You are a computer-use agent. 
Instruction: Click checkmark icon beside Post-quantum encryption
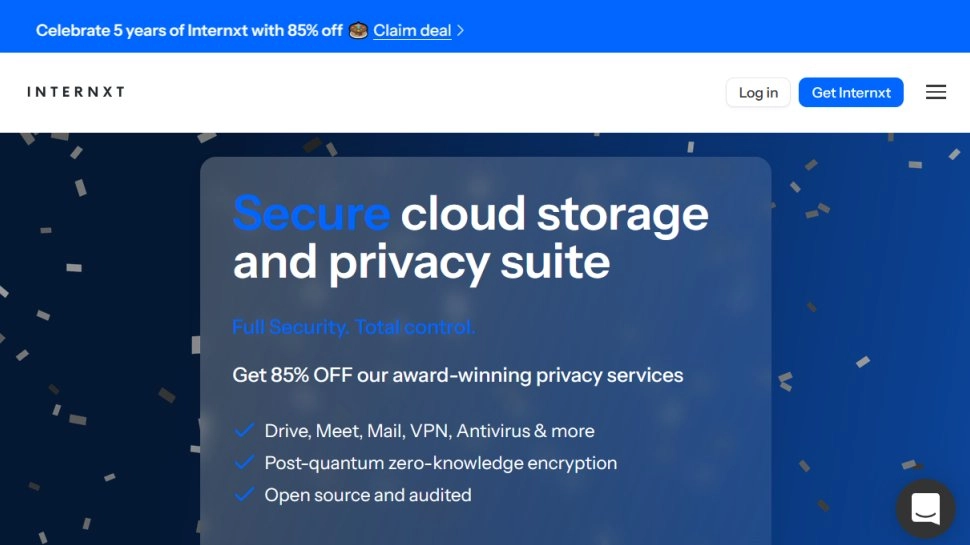[x=243, y=463]
